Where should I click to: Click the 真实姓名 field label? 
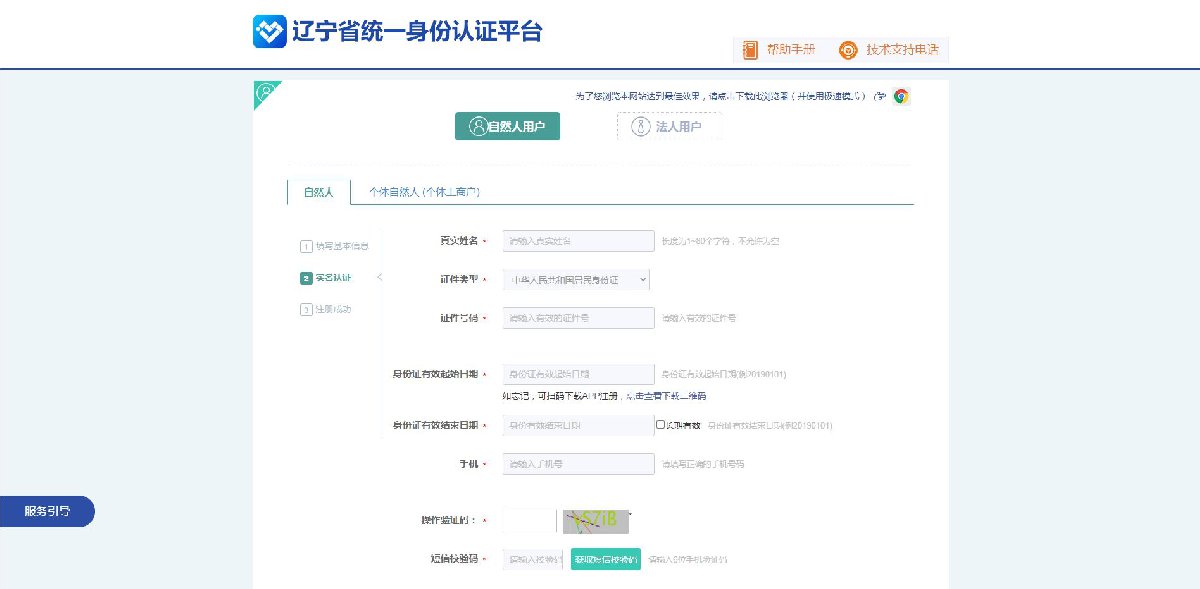pyautogui.click(x=459, y=241)
